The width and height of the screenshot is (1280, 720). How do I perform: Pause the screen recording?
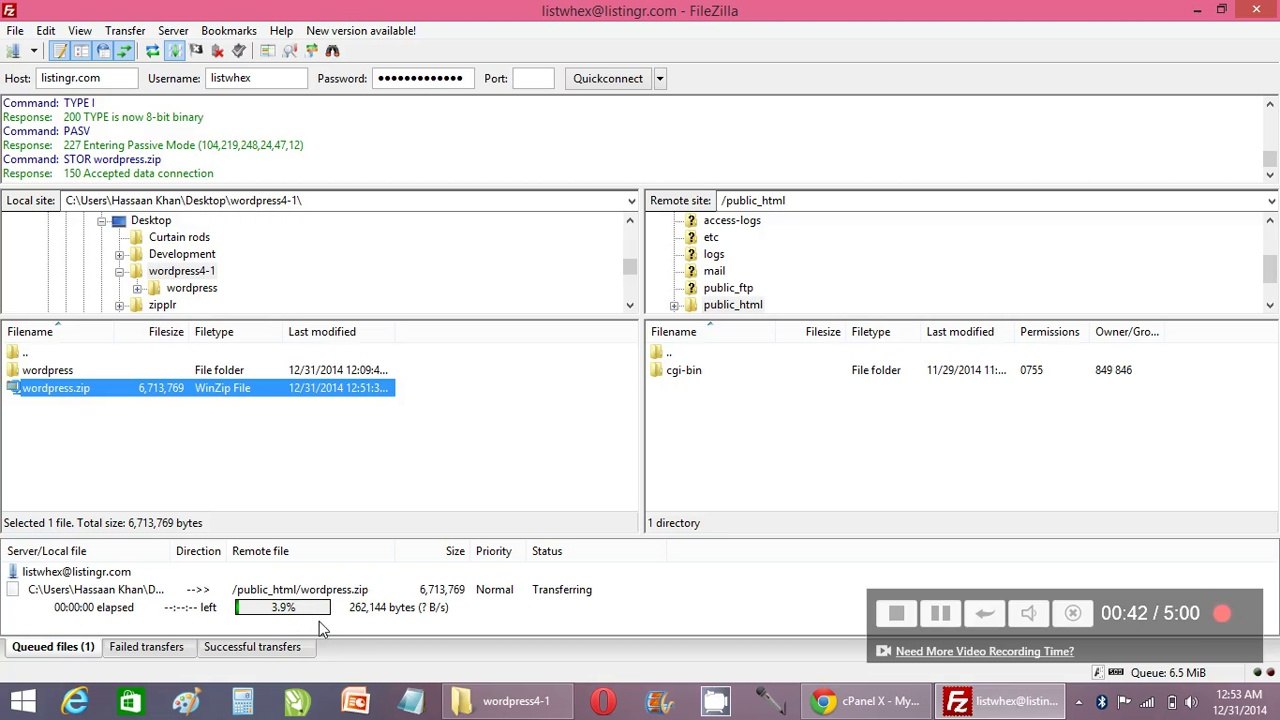pos(940,613)
